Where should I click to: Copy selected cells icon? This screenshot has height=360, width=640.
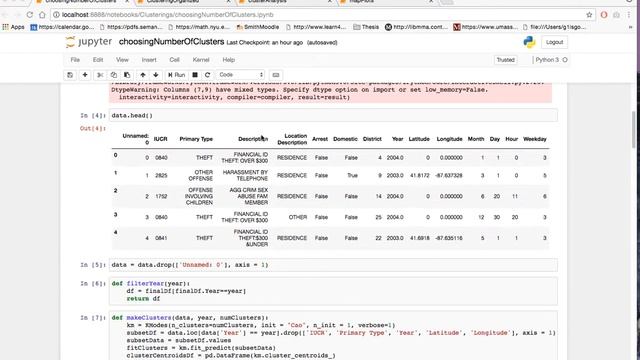coord(113,75)
